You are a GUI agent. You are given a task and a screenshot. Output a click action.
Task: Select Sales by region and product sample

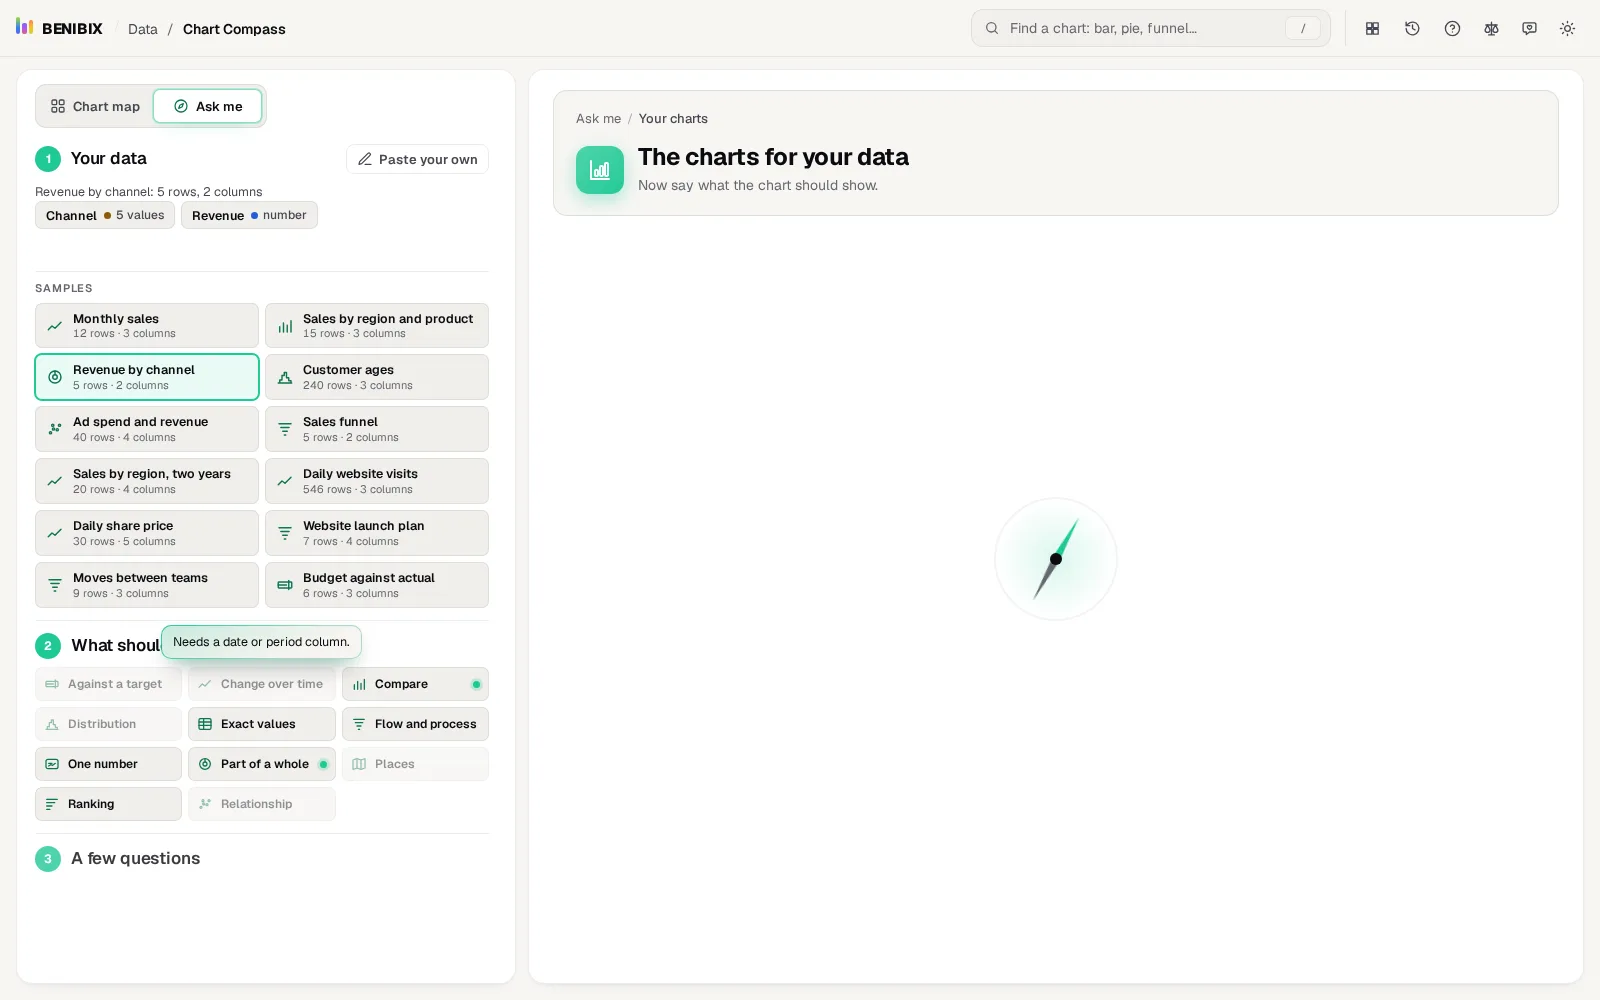pos(377,326)
